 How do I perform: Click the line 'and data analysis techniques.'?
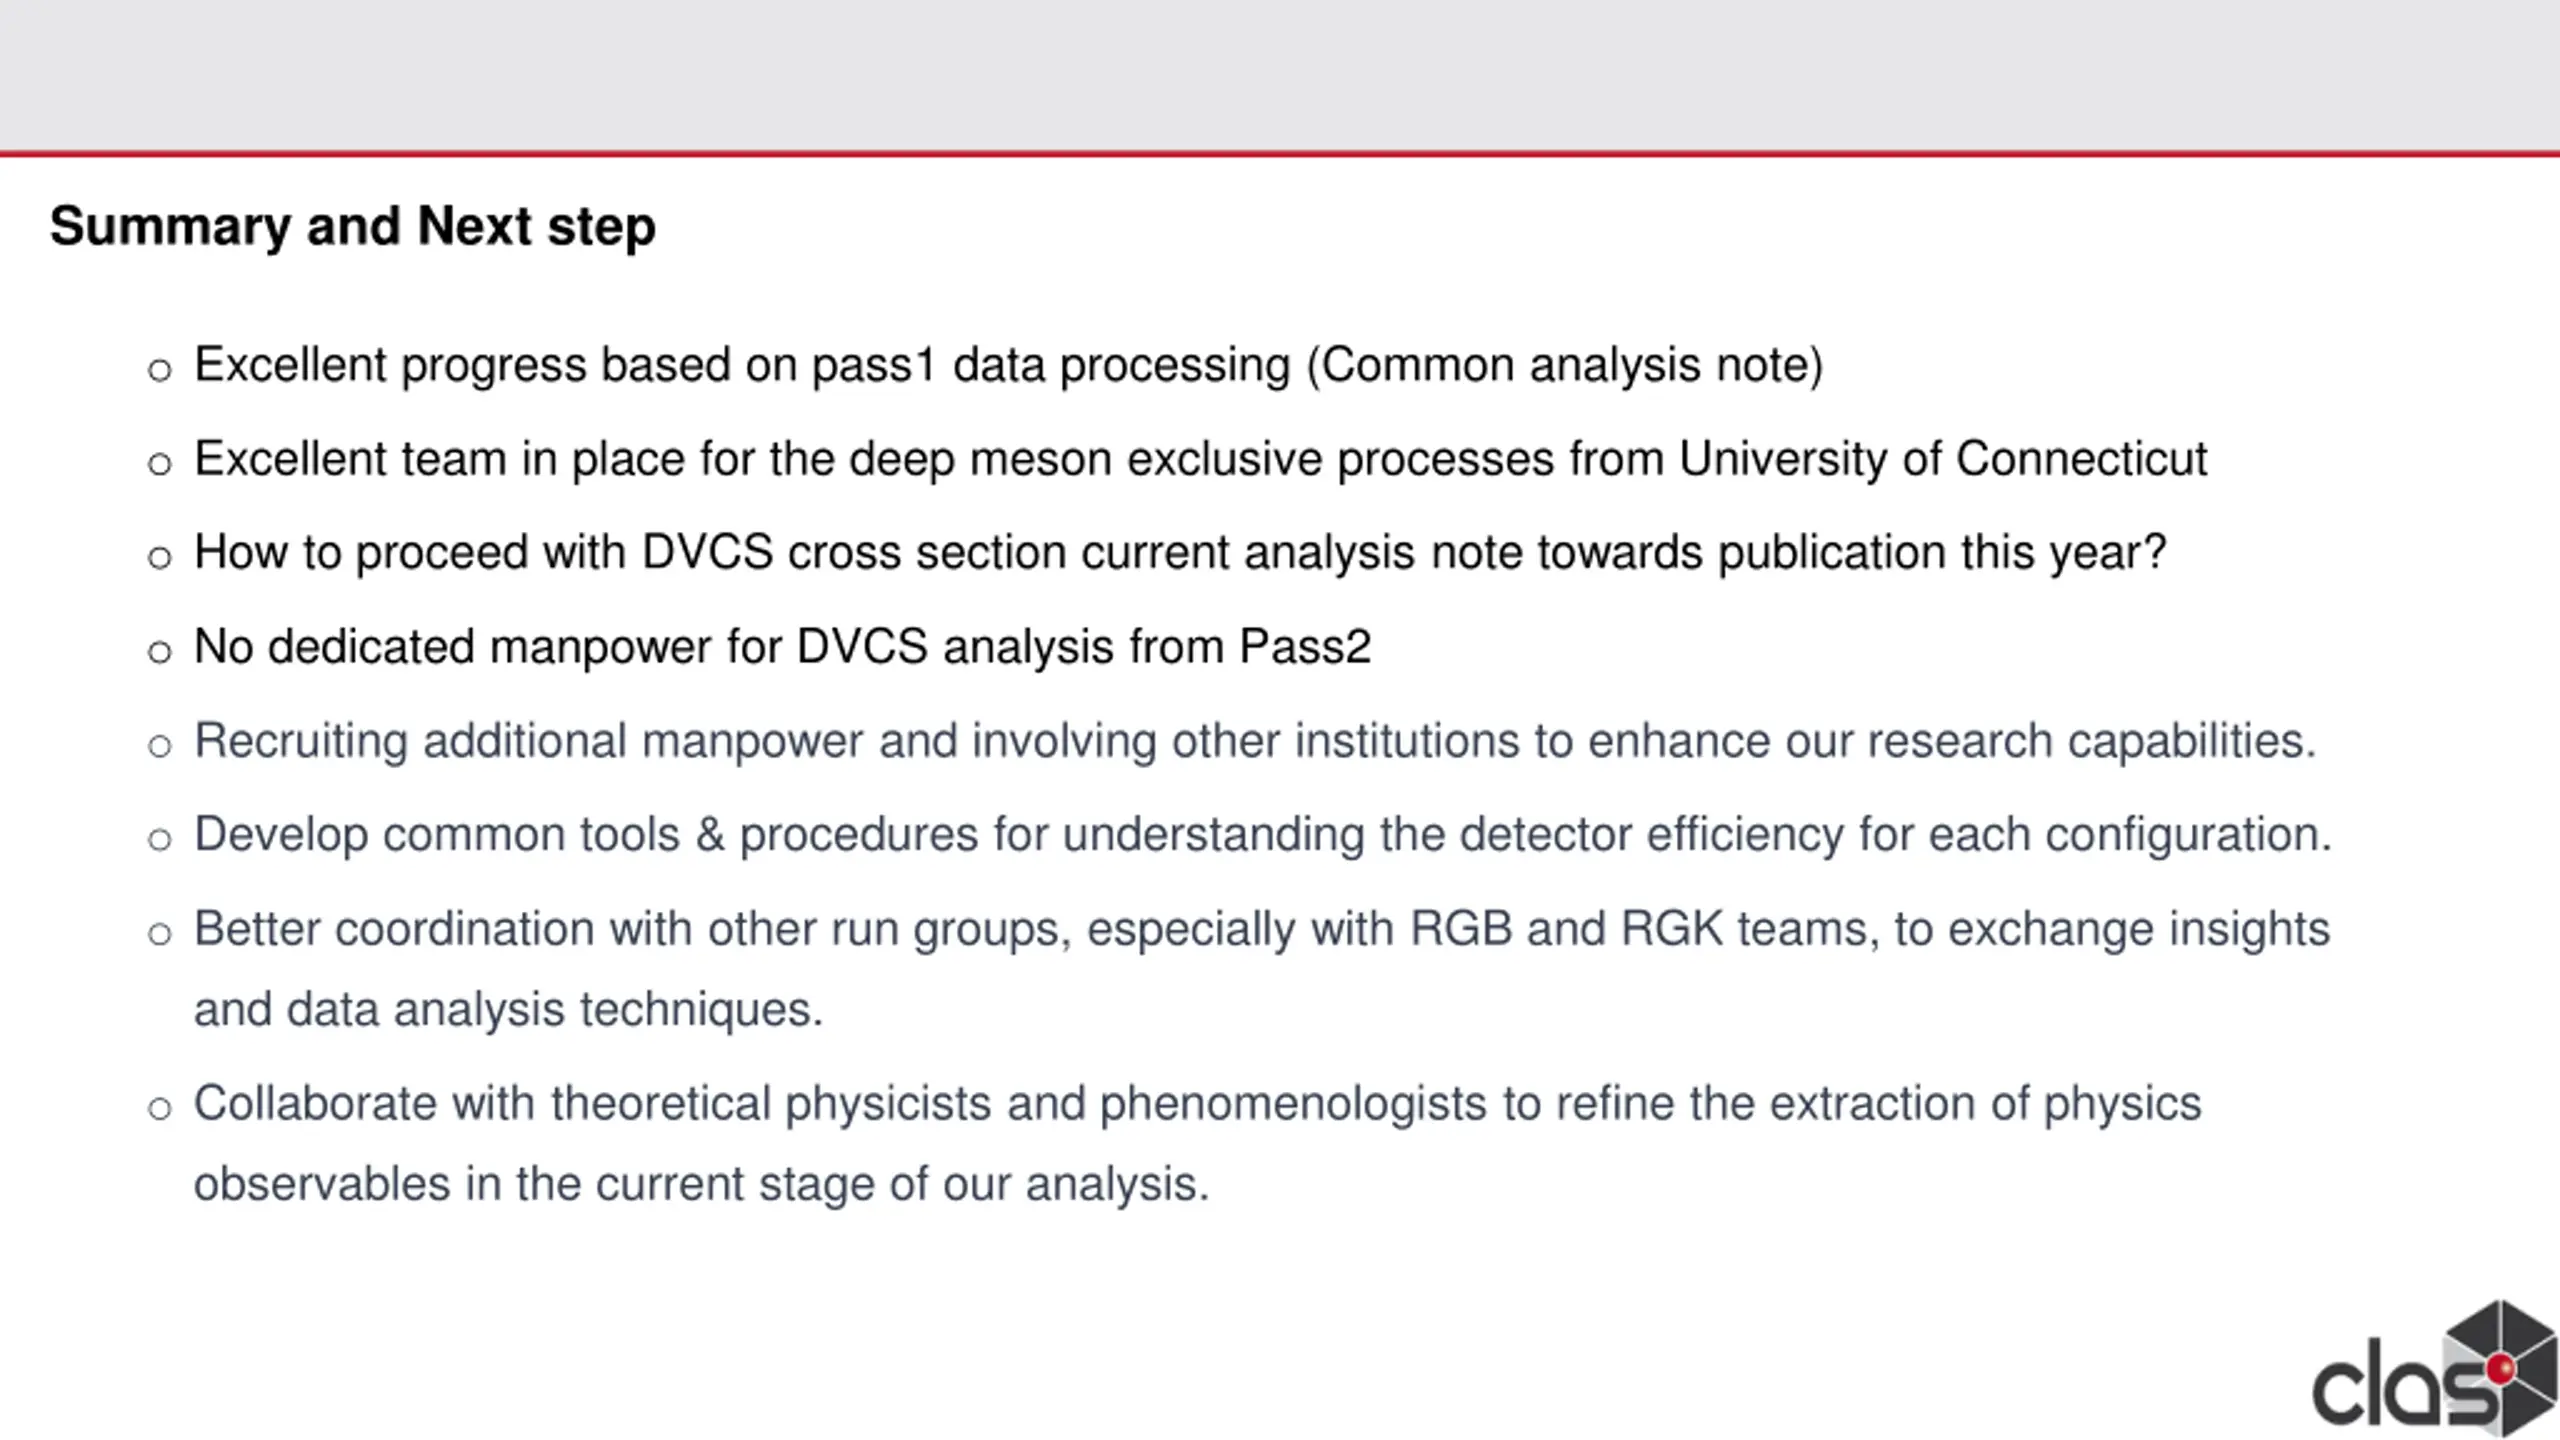tap(508, 1009)
